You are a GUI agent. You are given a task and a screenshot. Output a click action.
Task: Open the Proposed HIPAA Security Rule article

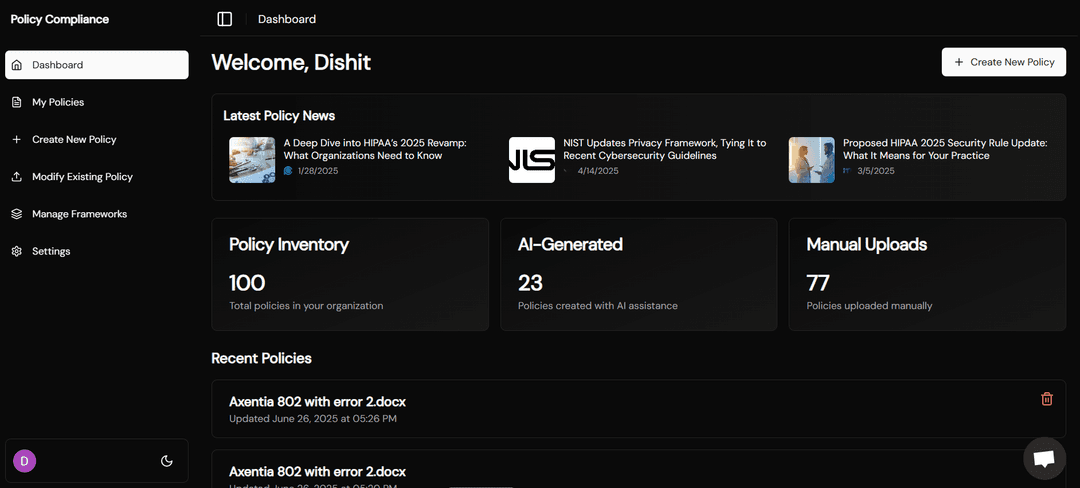(944, 149)
